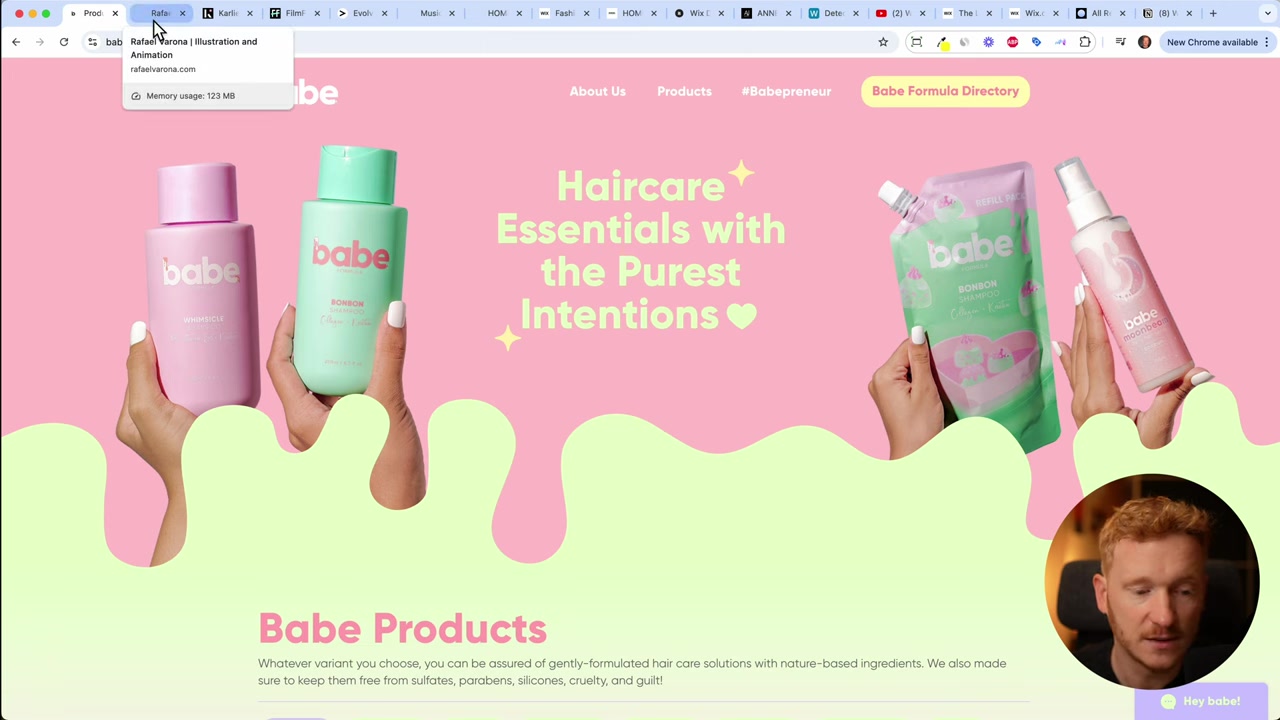Open the grey swirl extension icon
The height and width of the screenshot is (720, 1280).
[964, 42]
